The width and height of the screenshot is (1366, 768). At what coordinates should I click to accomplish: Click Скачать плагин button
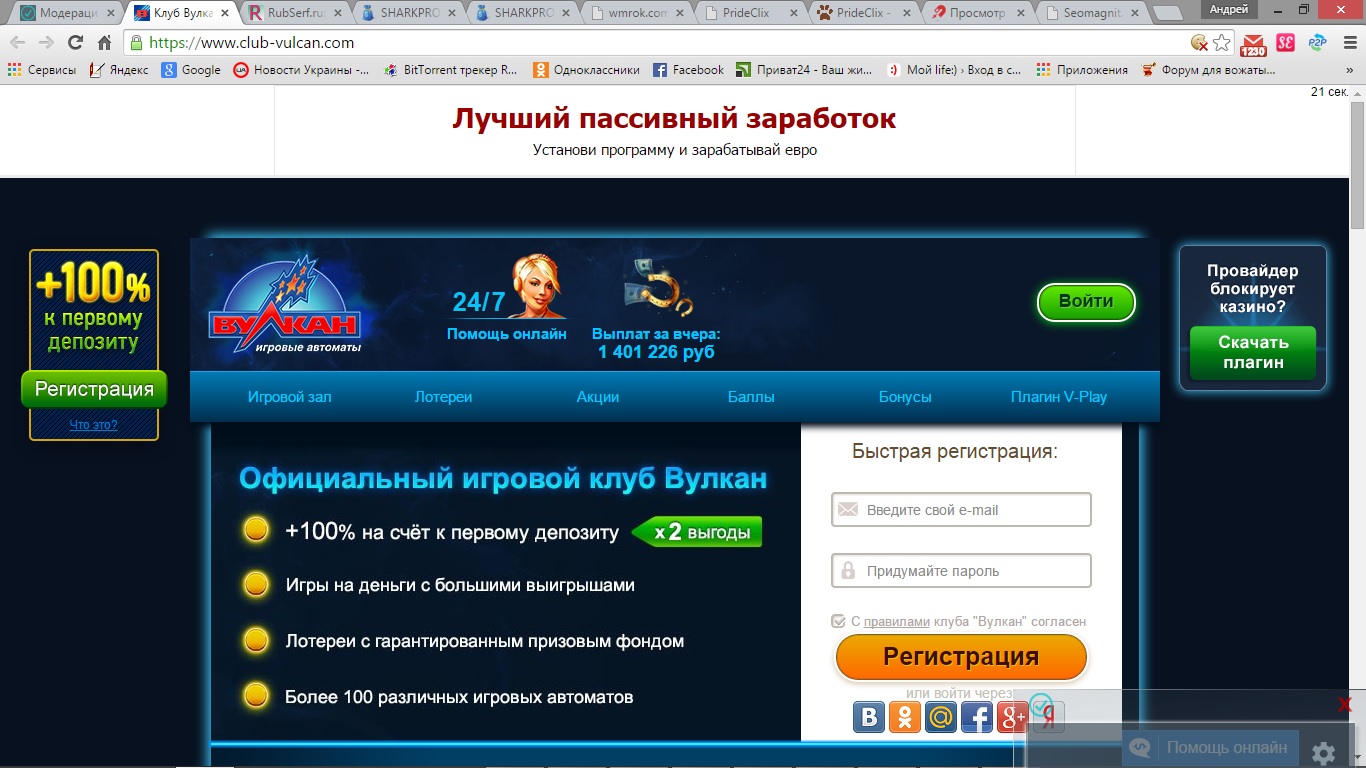point(1253,352)
